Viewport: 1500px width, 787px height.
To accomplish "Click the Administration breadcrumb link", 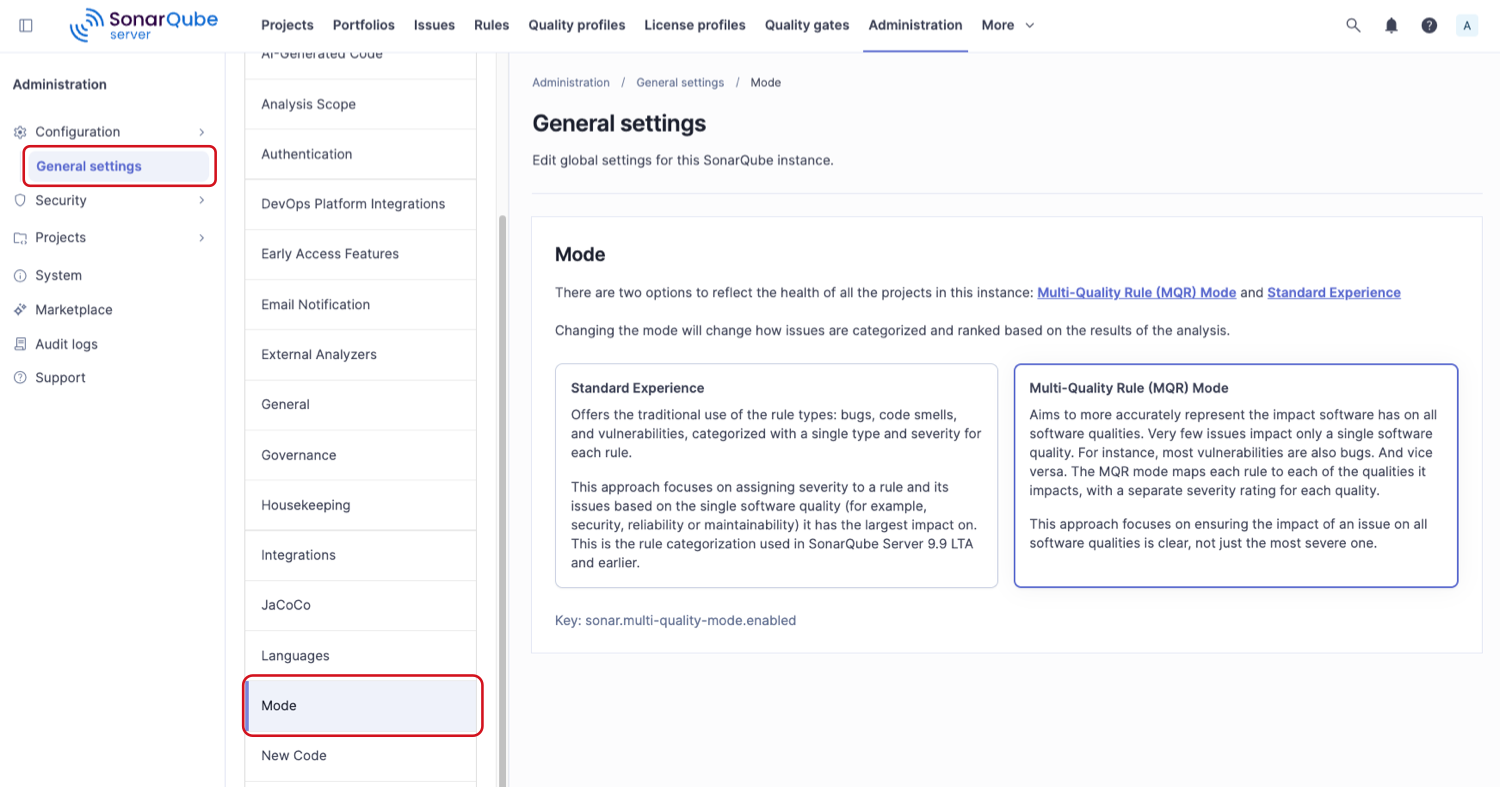I will pyautogui.click(x=571, y=83).
